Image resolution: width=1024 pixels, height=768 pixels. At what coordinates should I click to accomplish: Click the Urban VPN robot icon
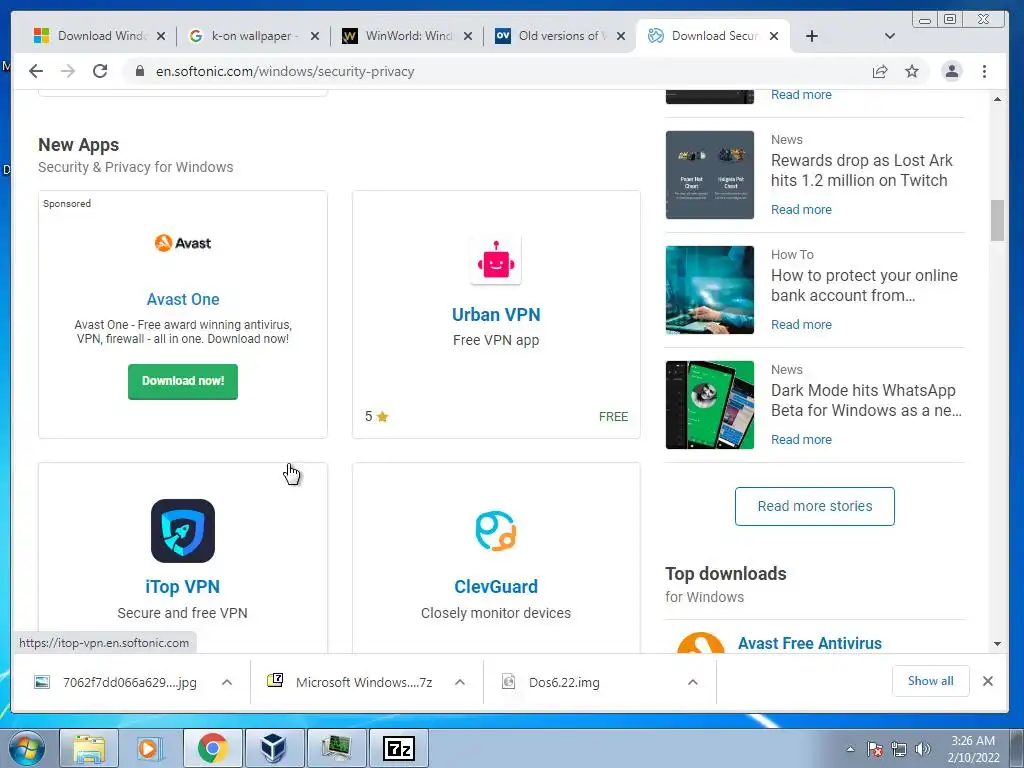(x=496, y=261)
